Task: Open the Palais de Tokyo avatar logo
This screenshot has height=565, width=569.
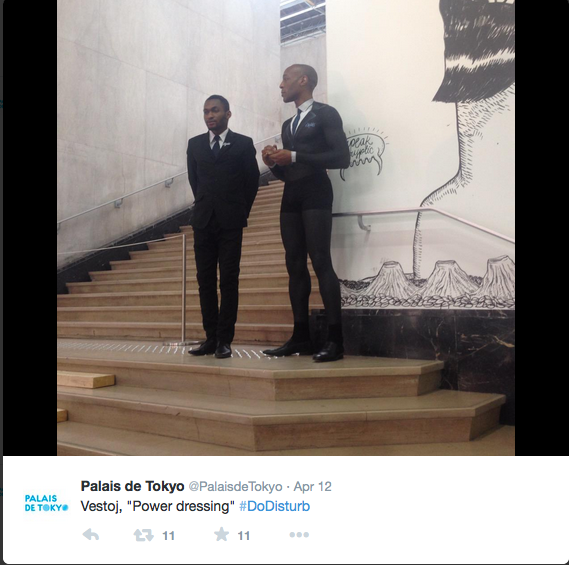Action: [46, 503]
